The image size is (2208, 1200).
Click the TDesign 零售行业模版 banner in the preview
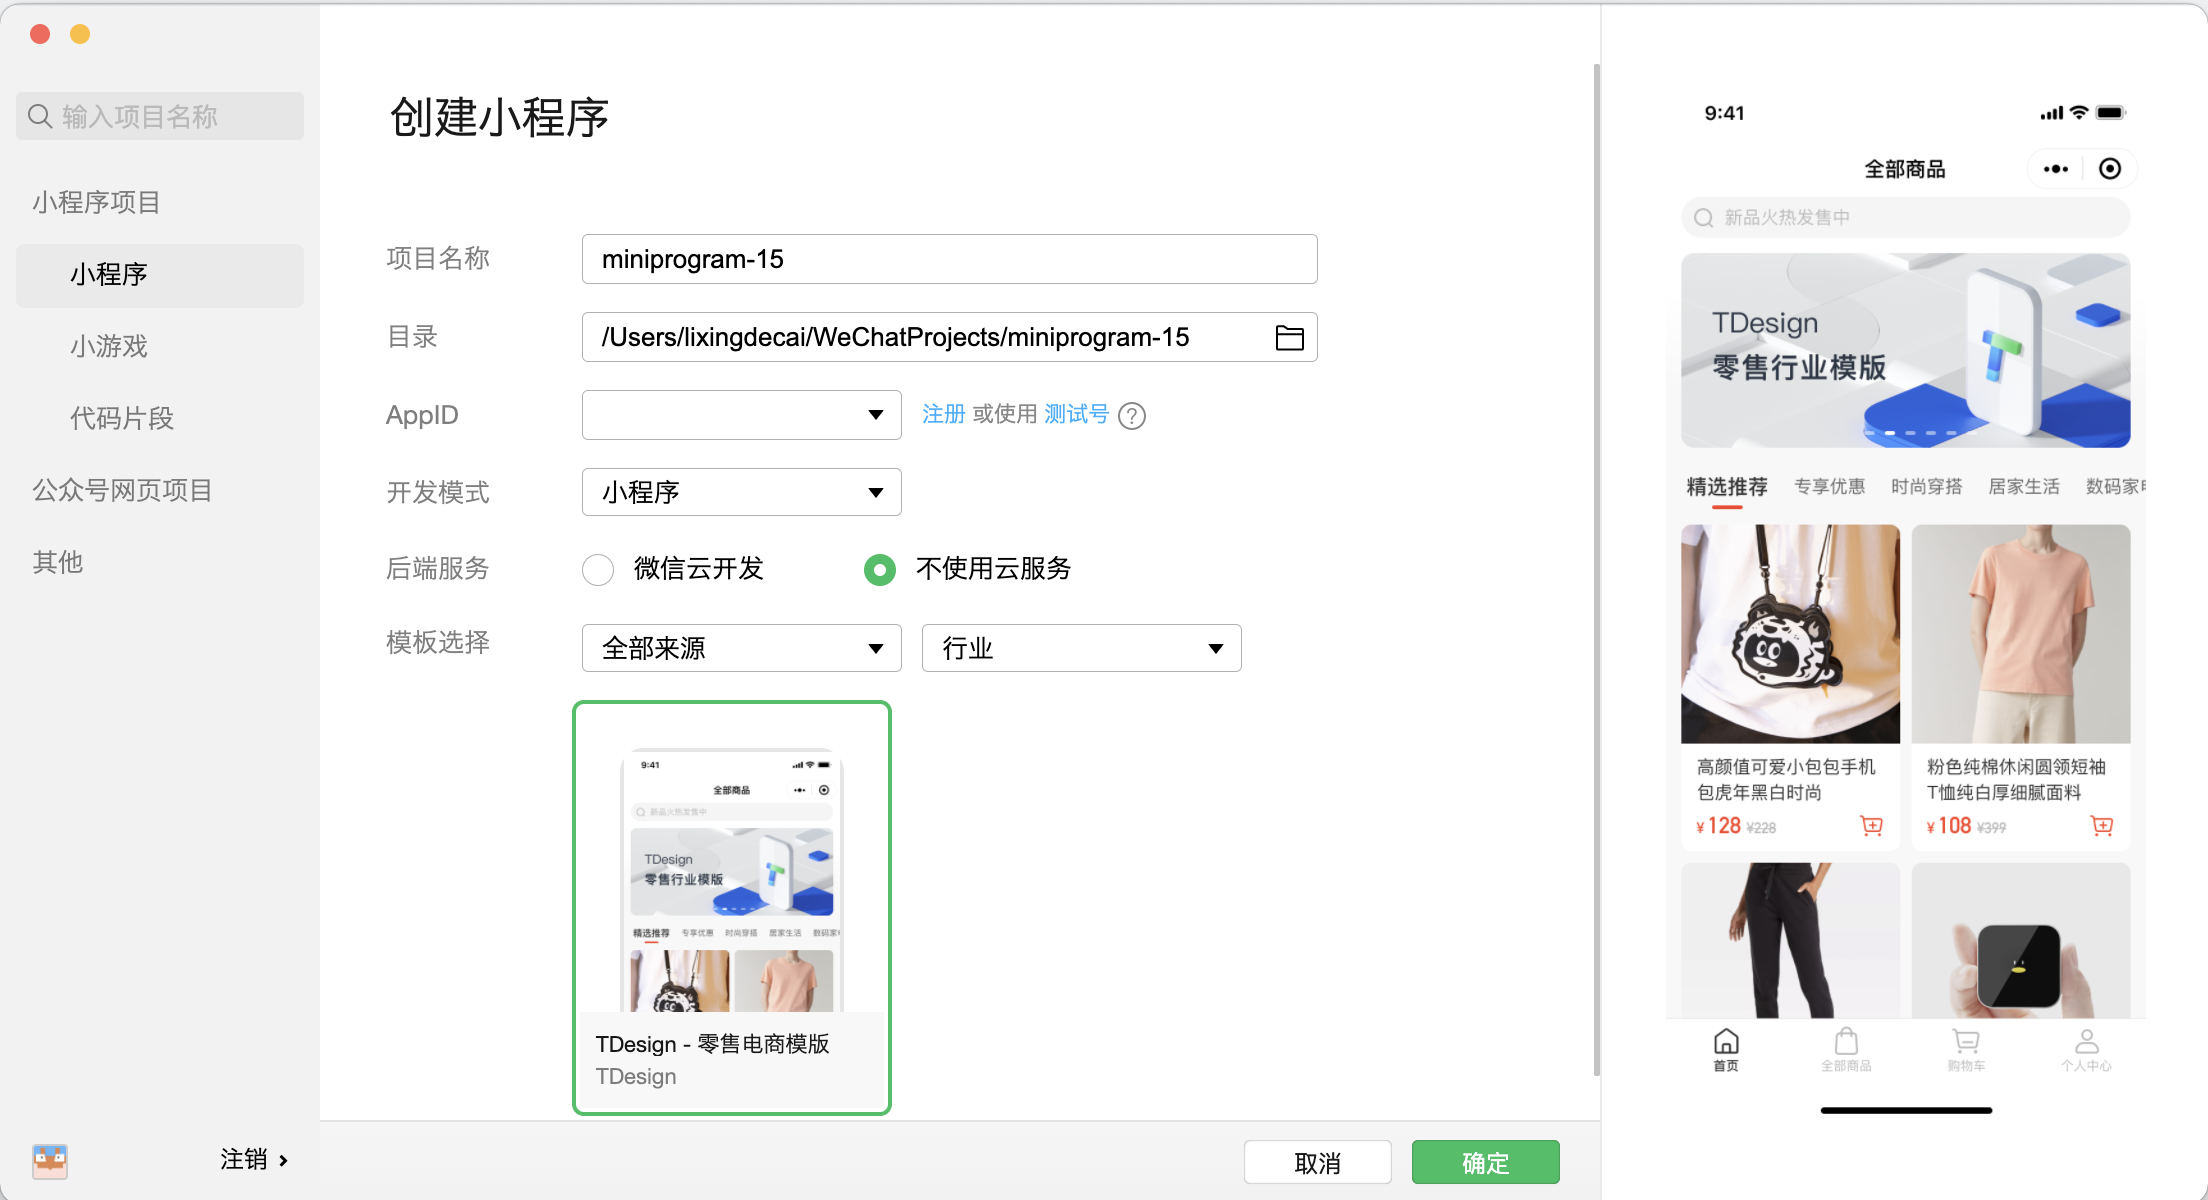pyautogui.click(x=1906, y=350)
